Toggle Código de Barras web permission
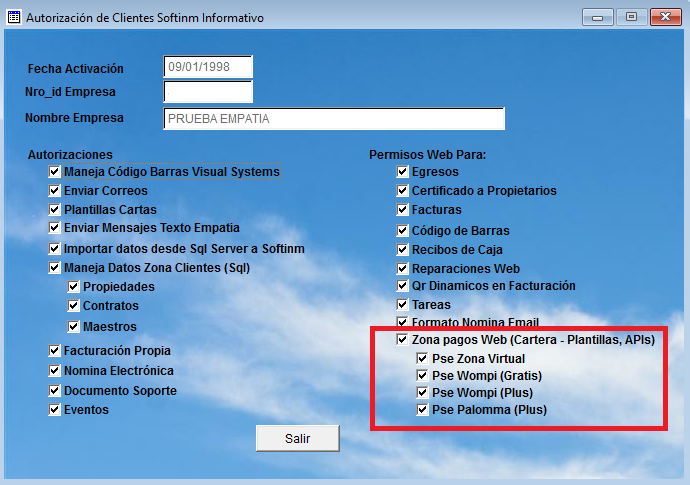690x485 pixels. [x=402, y=231]
